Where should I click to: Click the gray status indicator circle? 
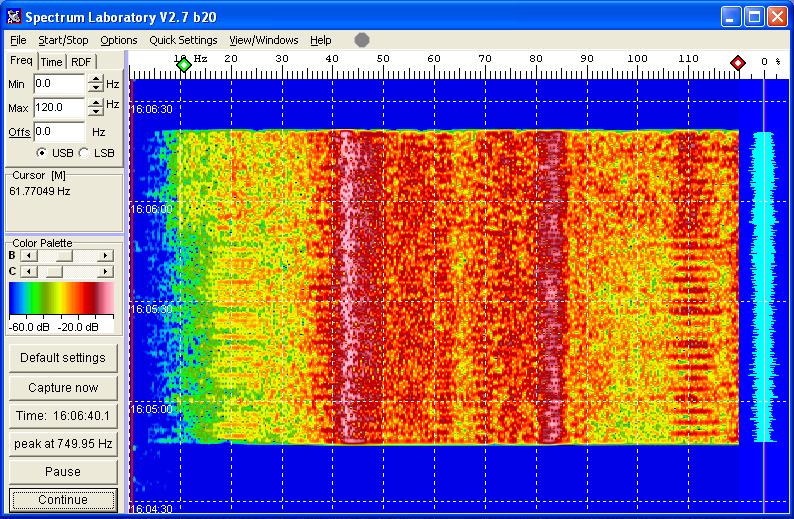[x=362, y=40]
